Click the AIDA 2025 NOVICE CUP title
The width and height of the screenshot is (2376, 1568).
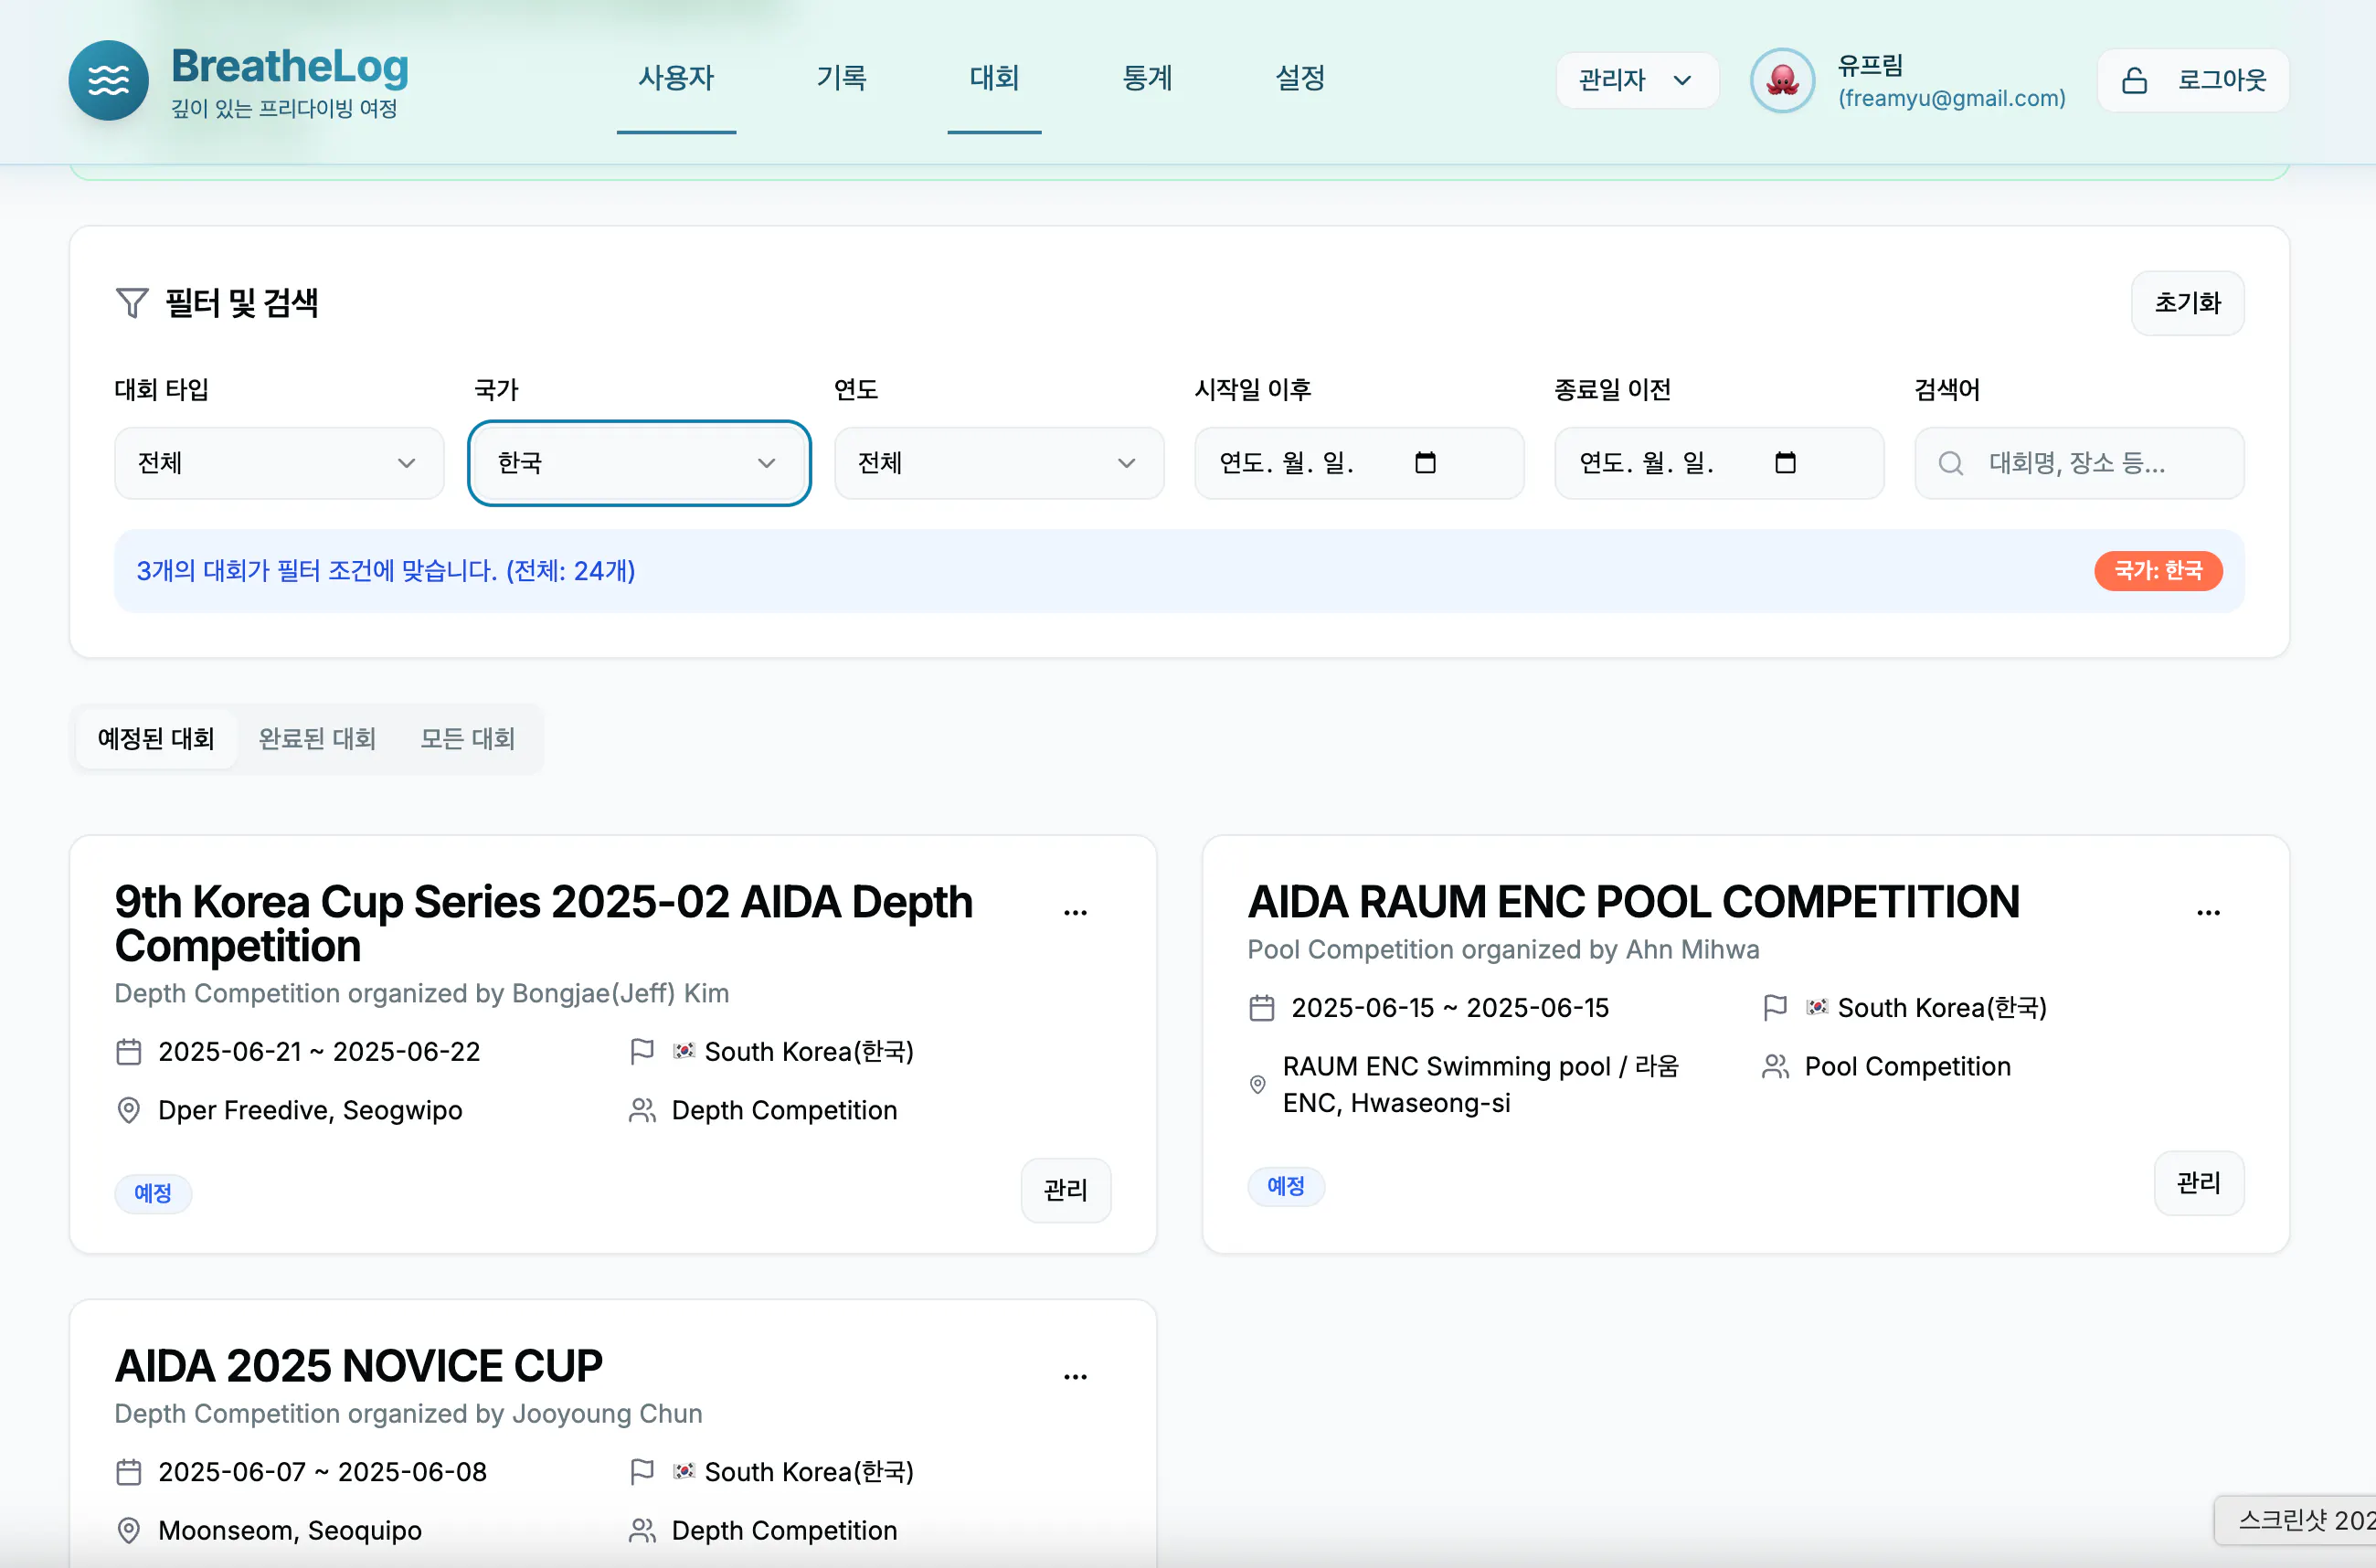tap(358, 1366)
